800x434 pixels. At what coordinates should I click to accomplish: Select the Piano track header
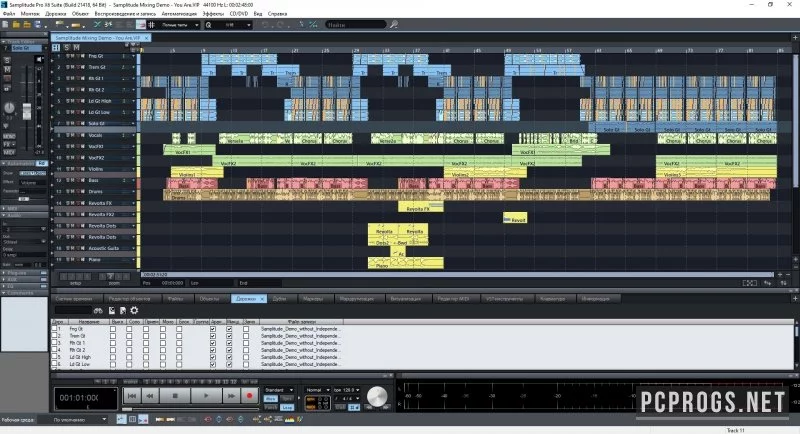click(94, 260)
